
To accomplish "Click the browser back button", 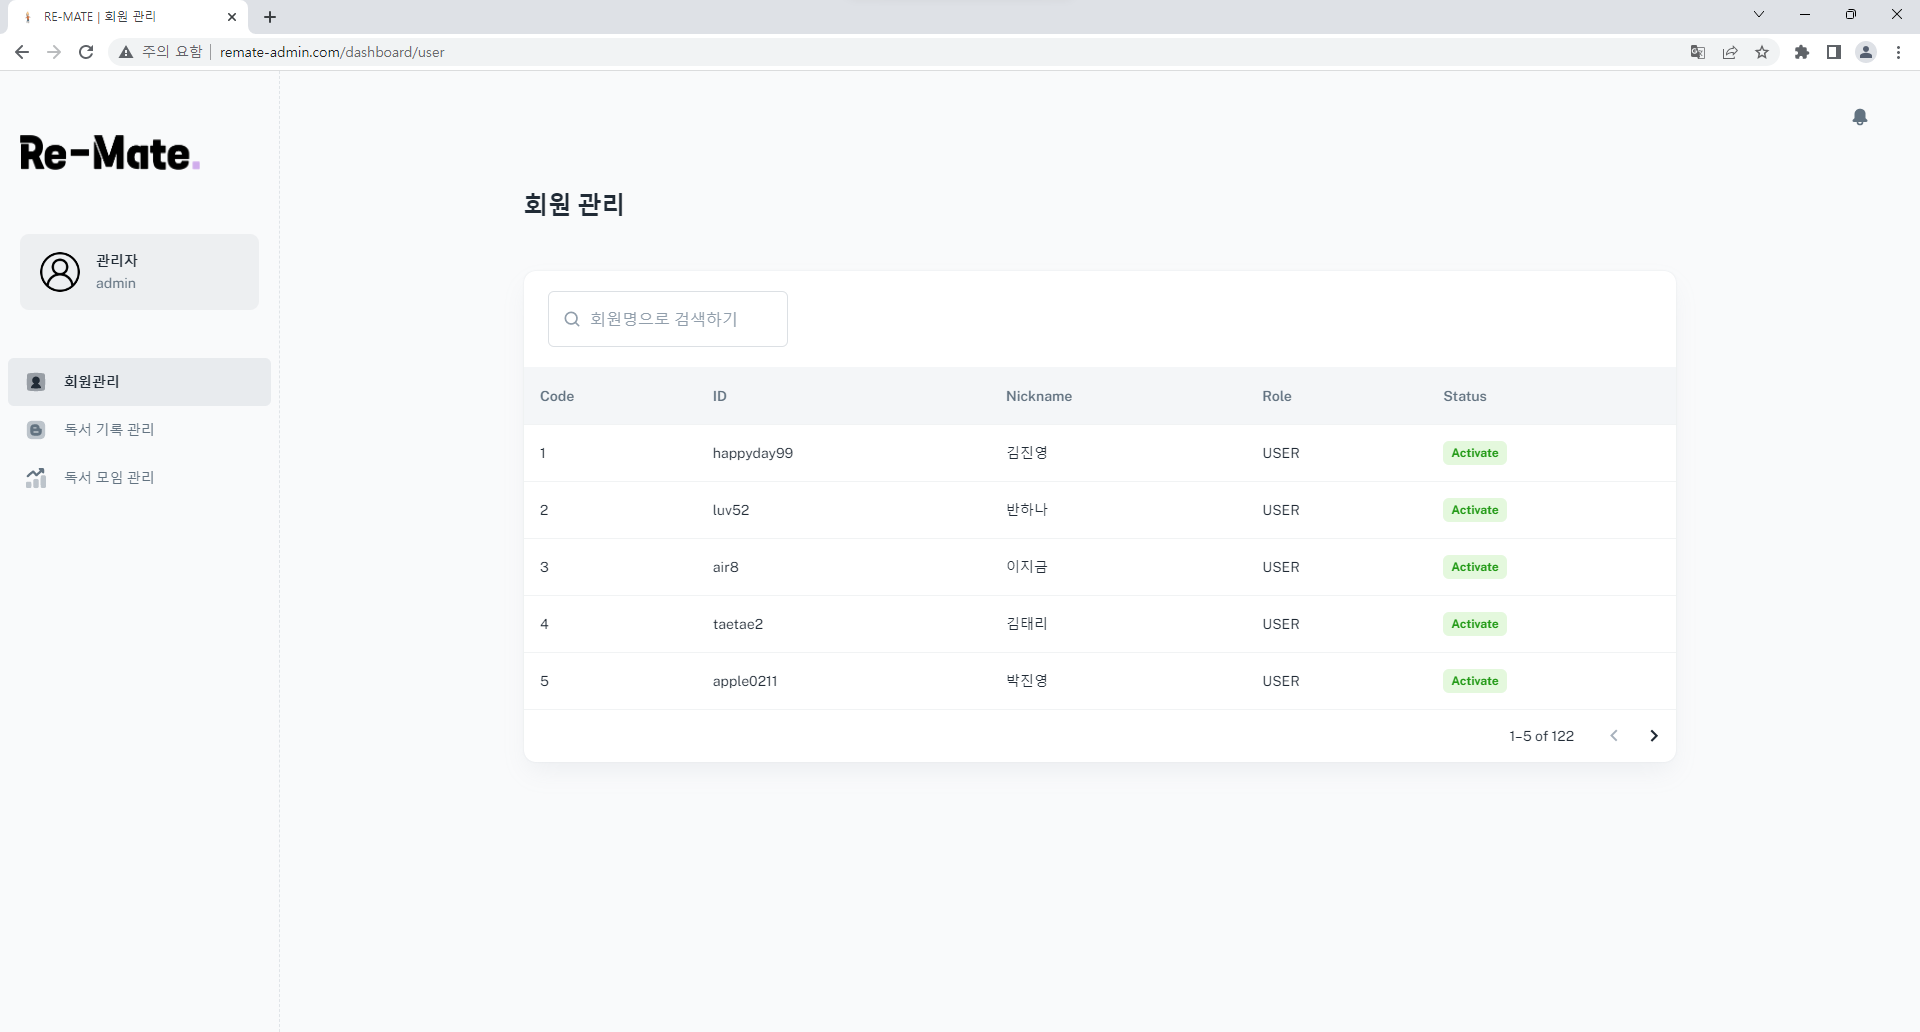I will click(x=22, y=52).
